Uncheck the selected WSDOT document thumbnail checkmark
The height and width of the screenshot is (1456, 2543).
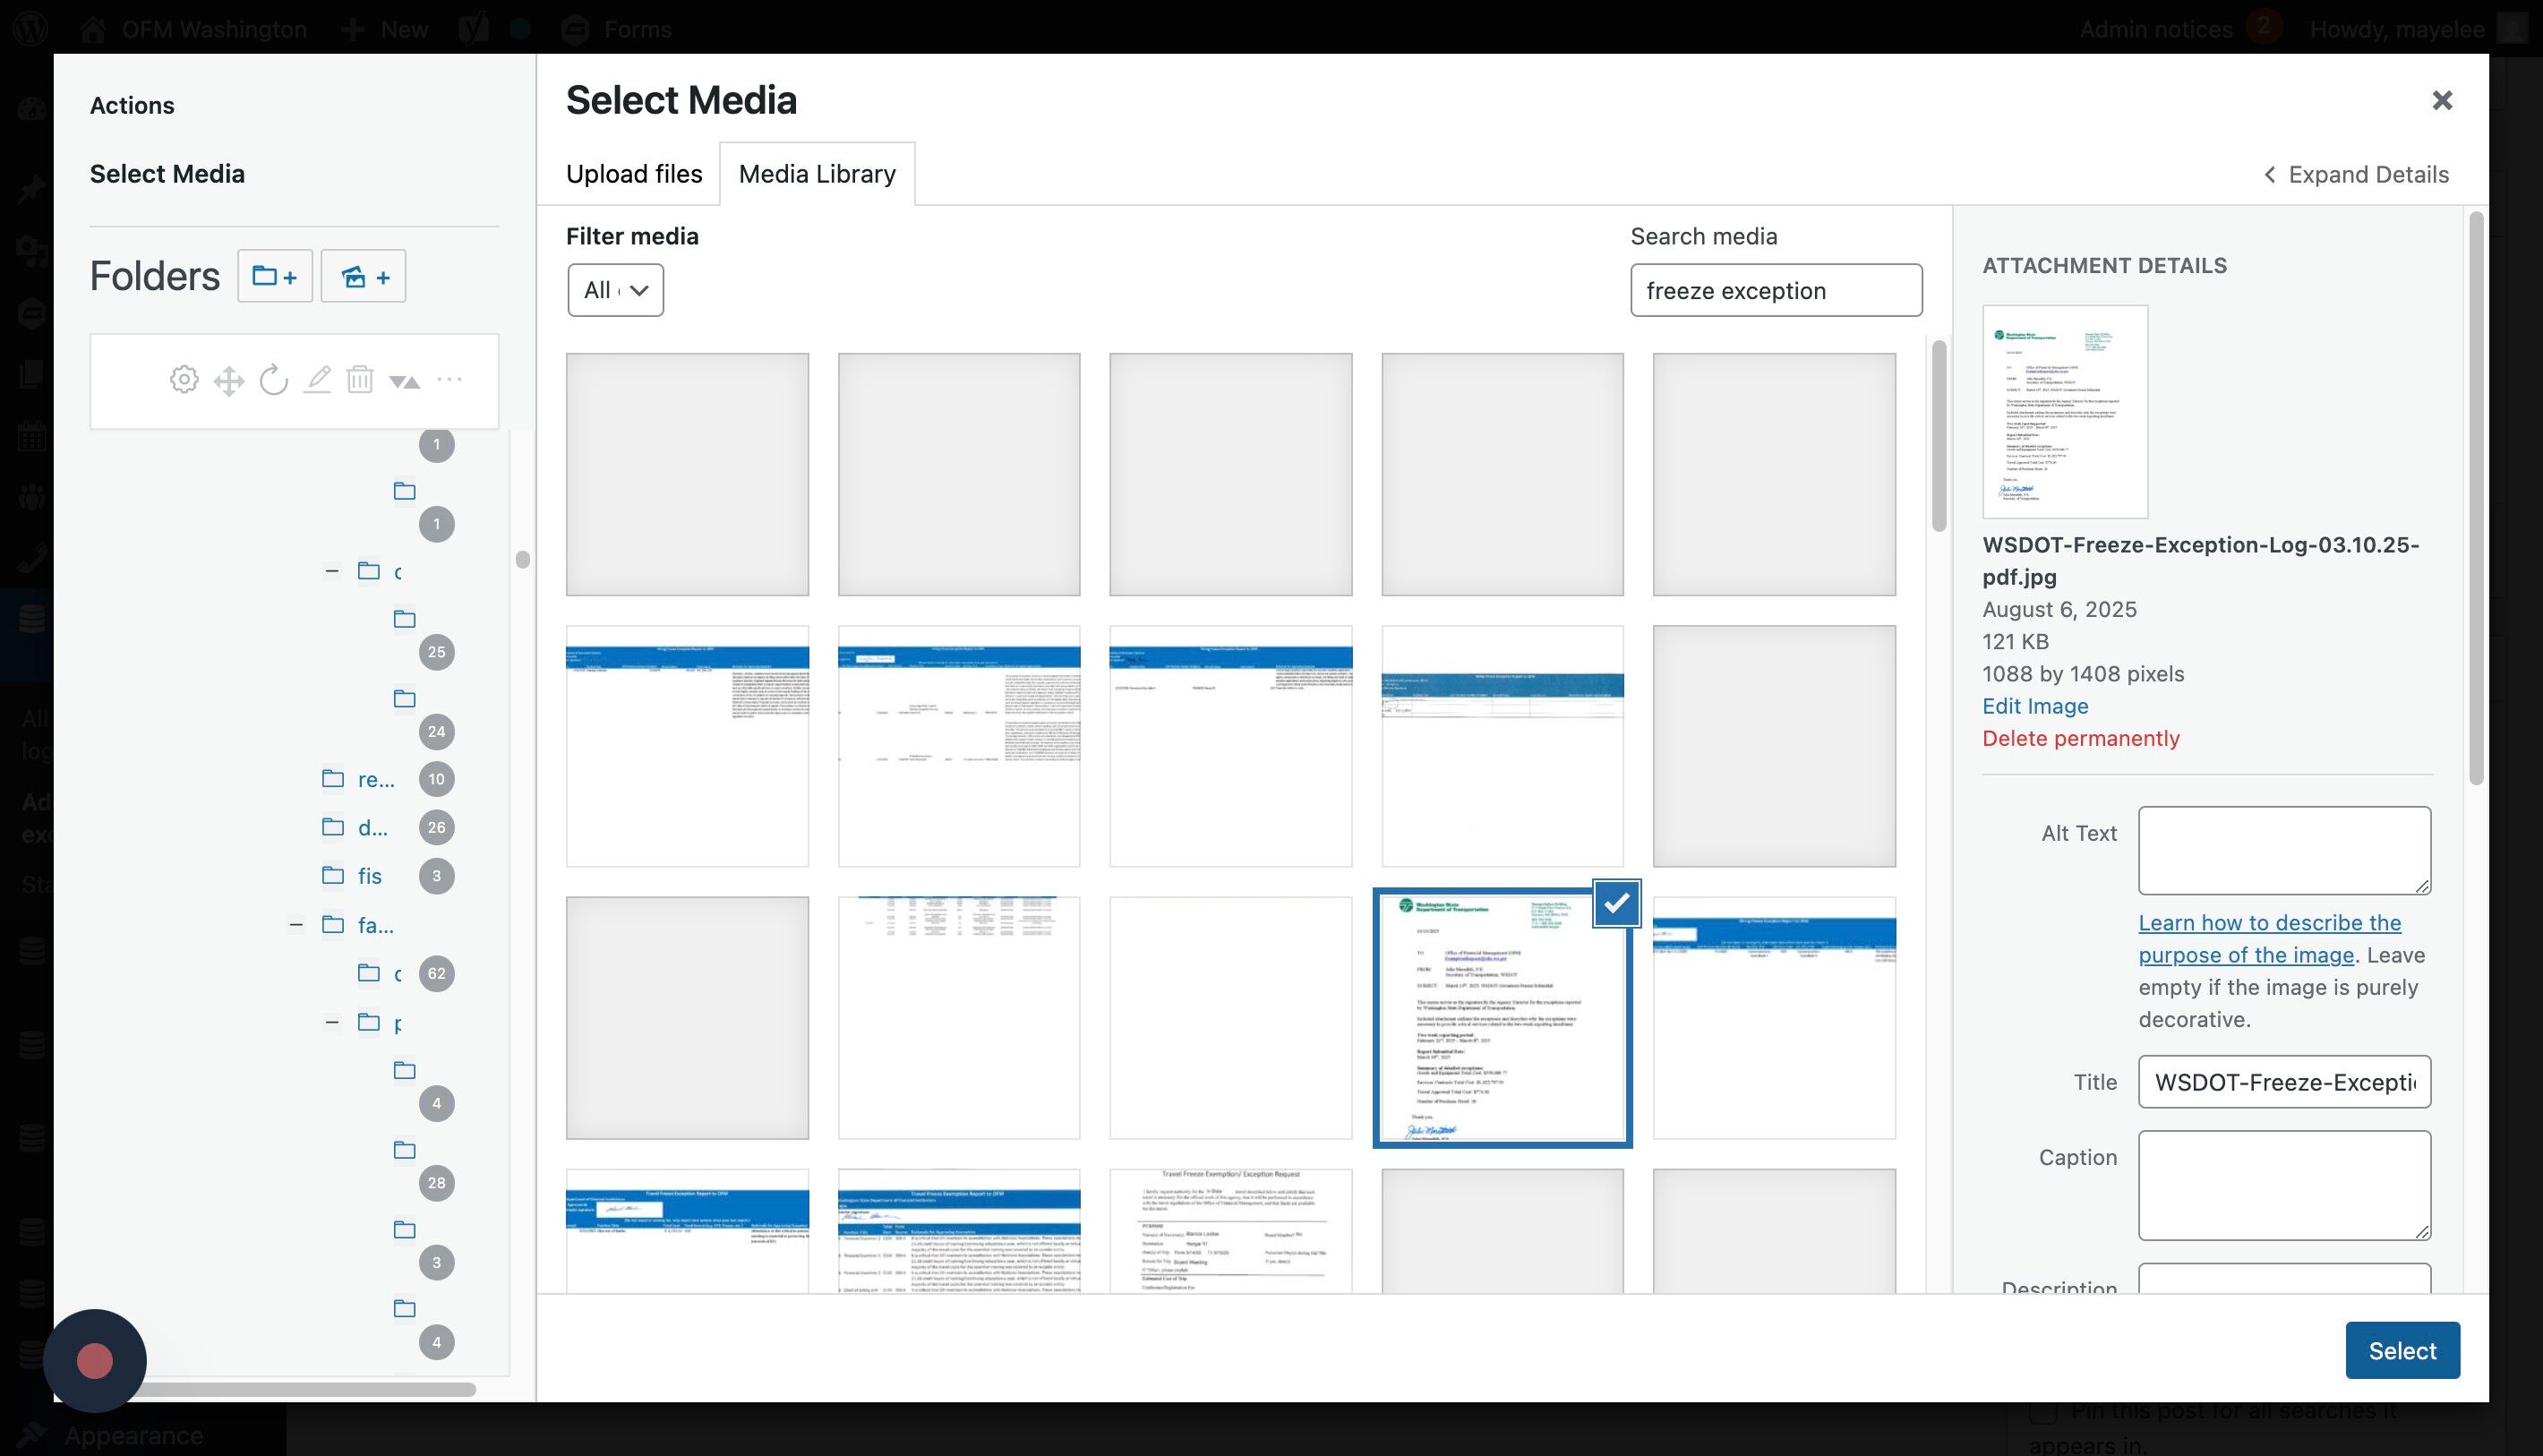[x=1615, y=903]
